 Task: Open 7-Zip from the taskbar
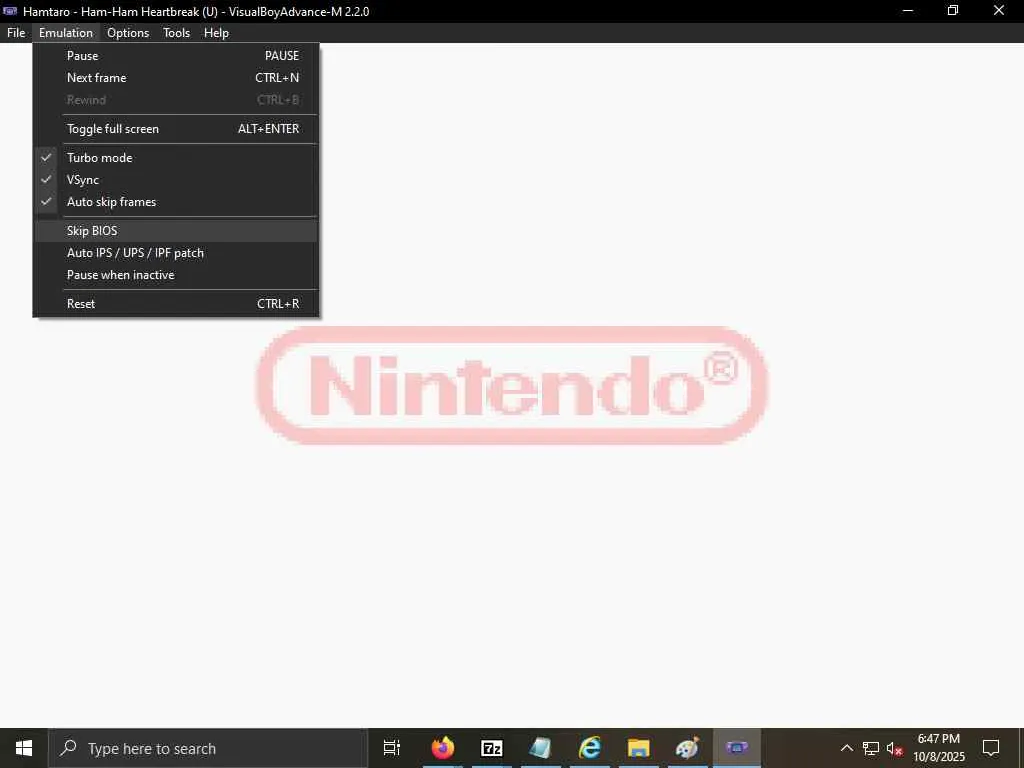pos(492,748)
